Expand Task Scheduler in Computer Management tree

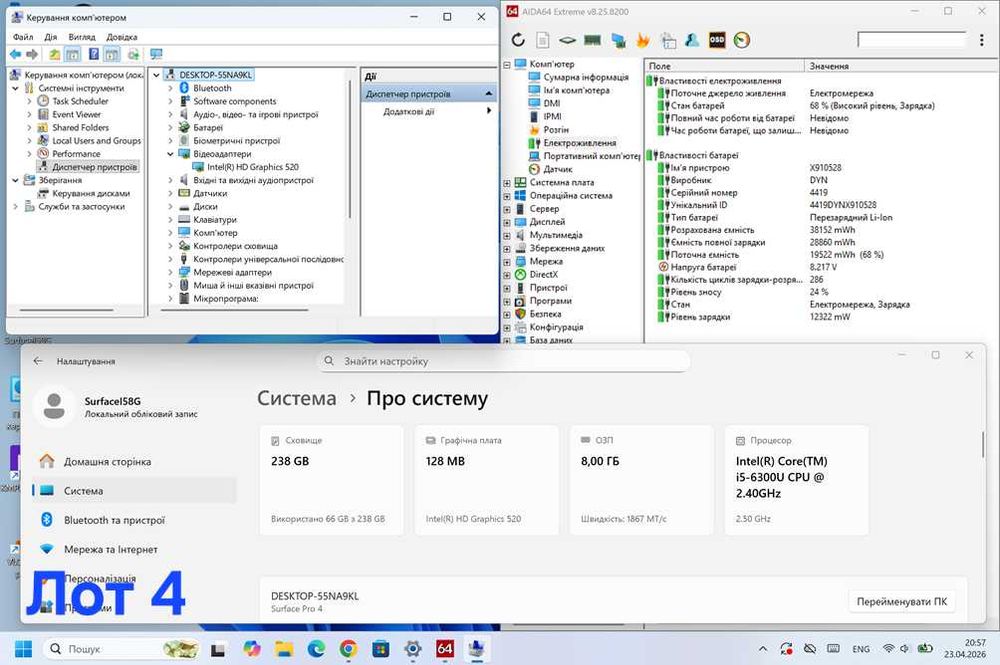(29, 101)
